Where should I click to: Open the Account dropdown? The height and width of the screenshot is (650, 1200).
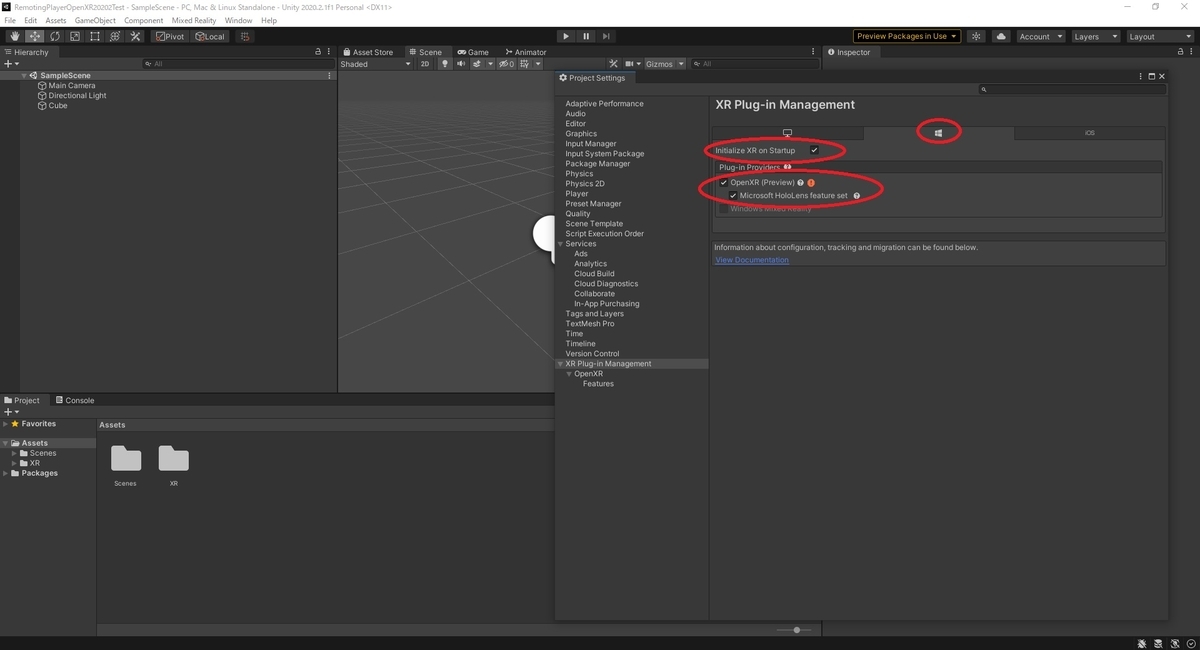click(1040, 36)
